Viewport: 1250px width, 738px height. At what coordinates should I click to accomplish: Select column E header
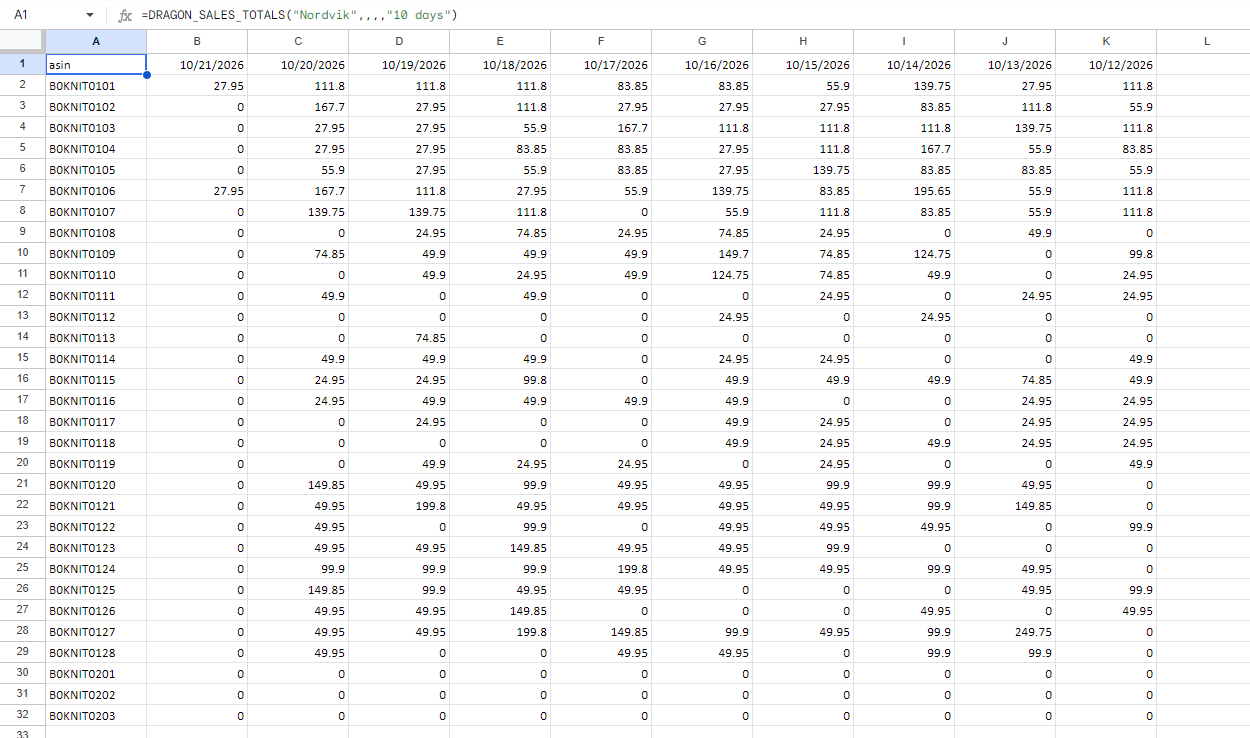coord(500,41)
